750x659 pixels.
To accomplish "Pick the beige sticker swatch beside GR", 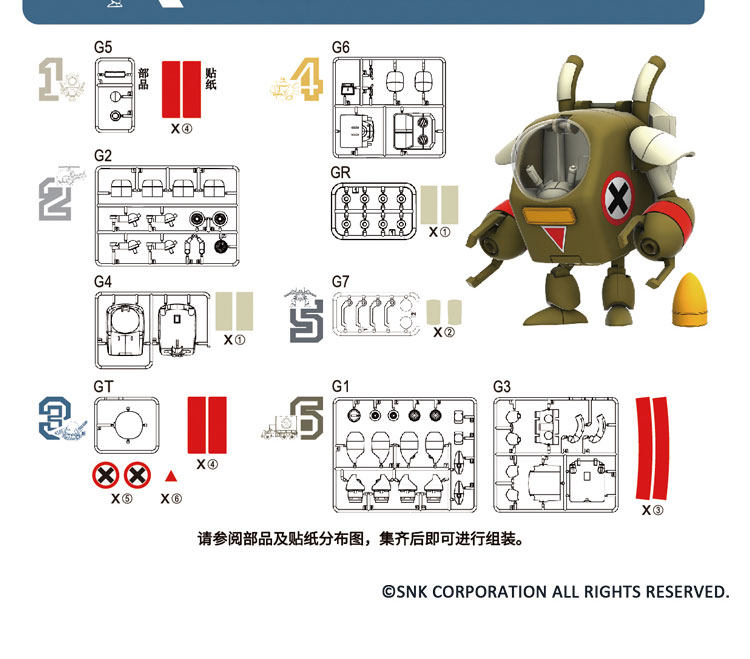I will pos(439,205).
